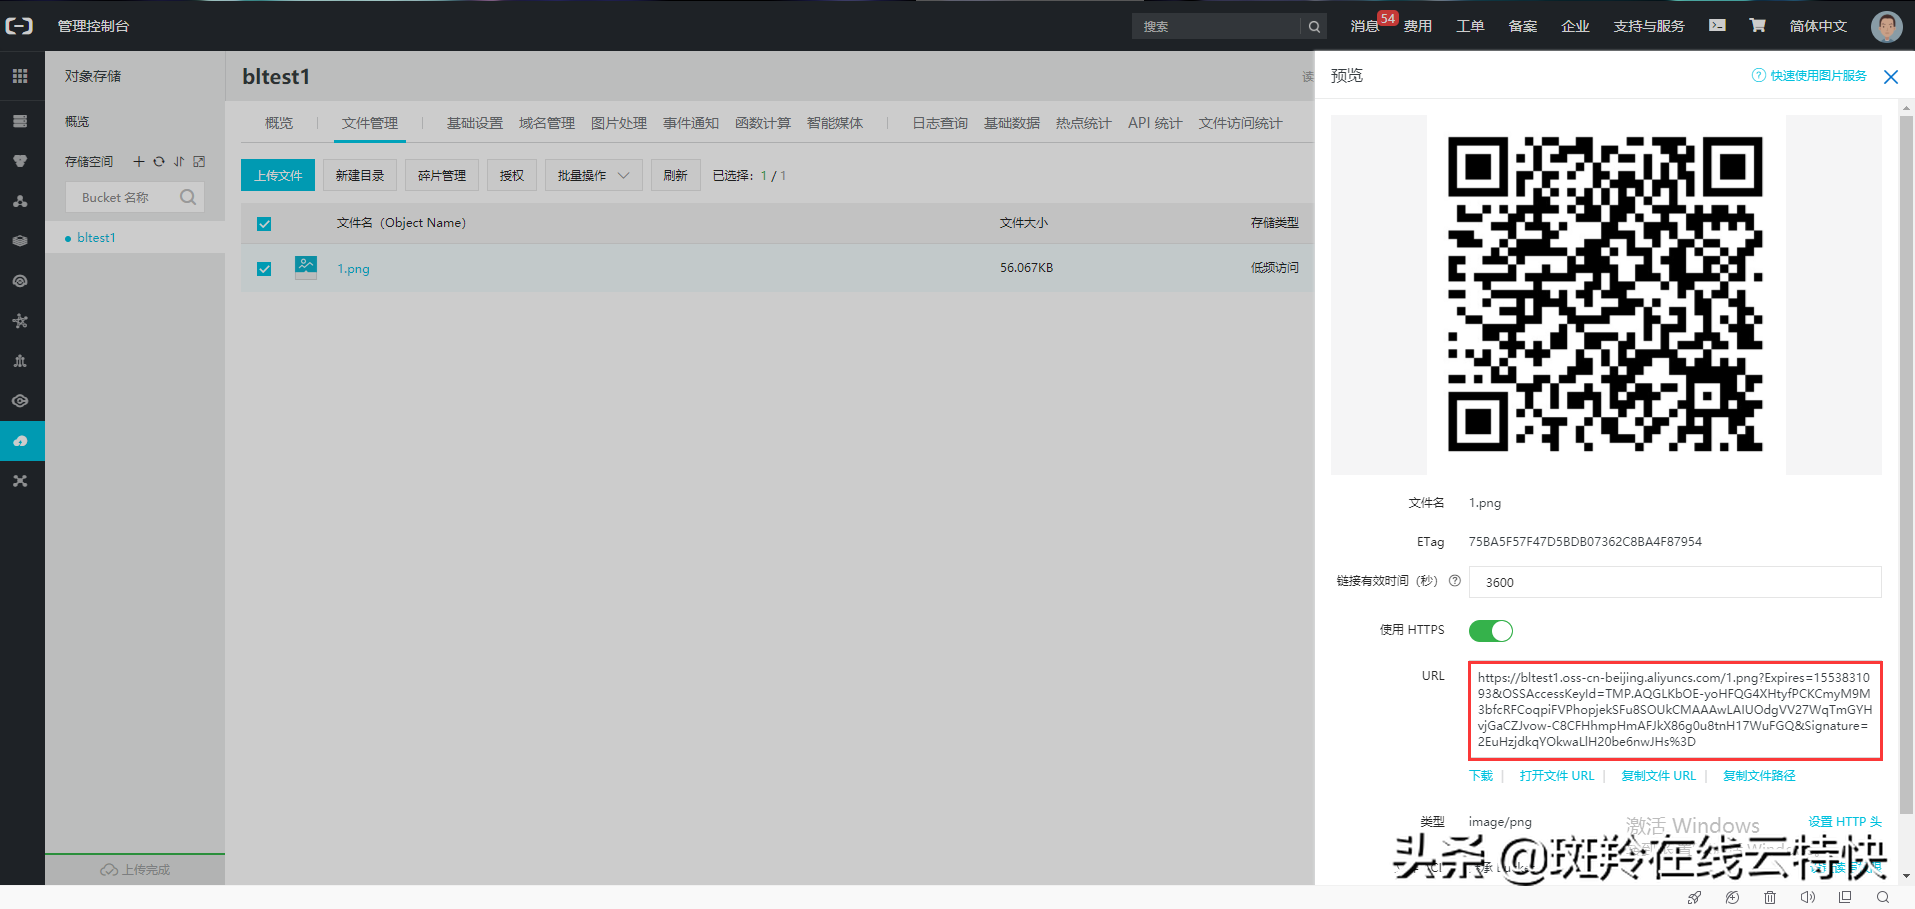Sort the bucket list icon
The height and width of the screenshot is (909, 1915).
[179, 161]
